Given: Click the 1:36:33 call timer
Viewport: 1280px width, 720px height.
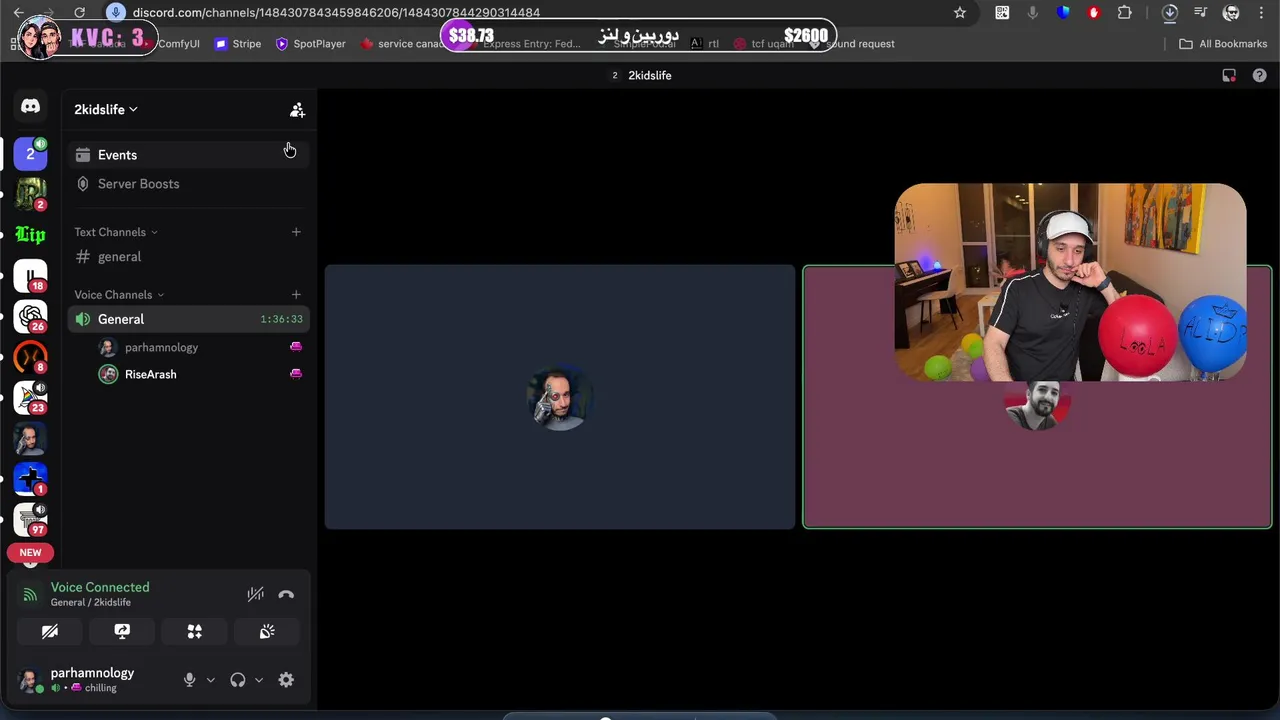Looking at the screenshot, I should (x=281, y=319).
